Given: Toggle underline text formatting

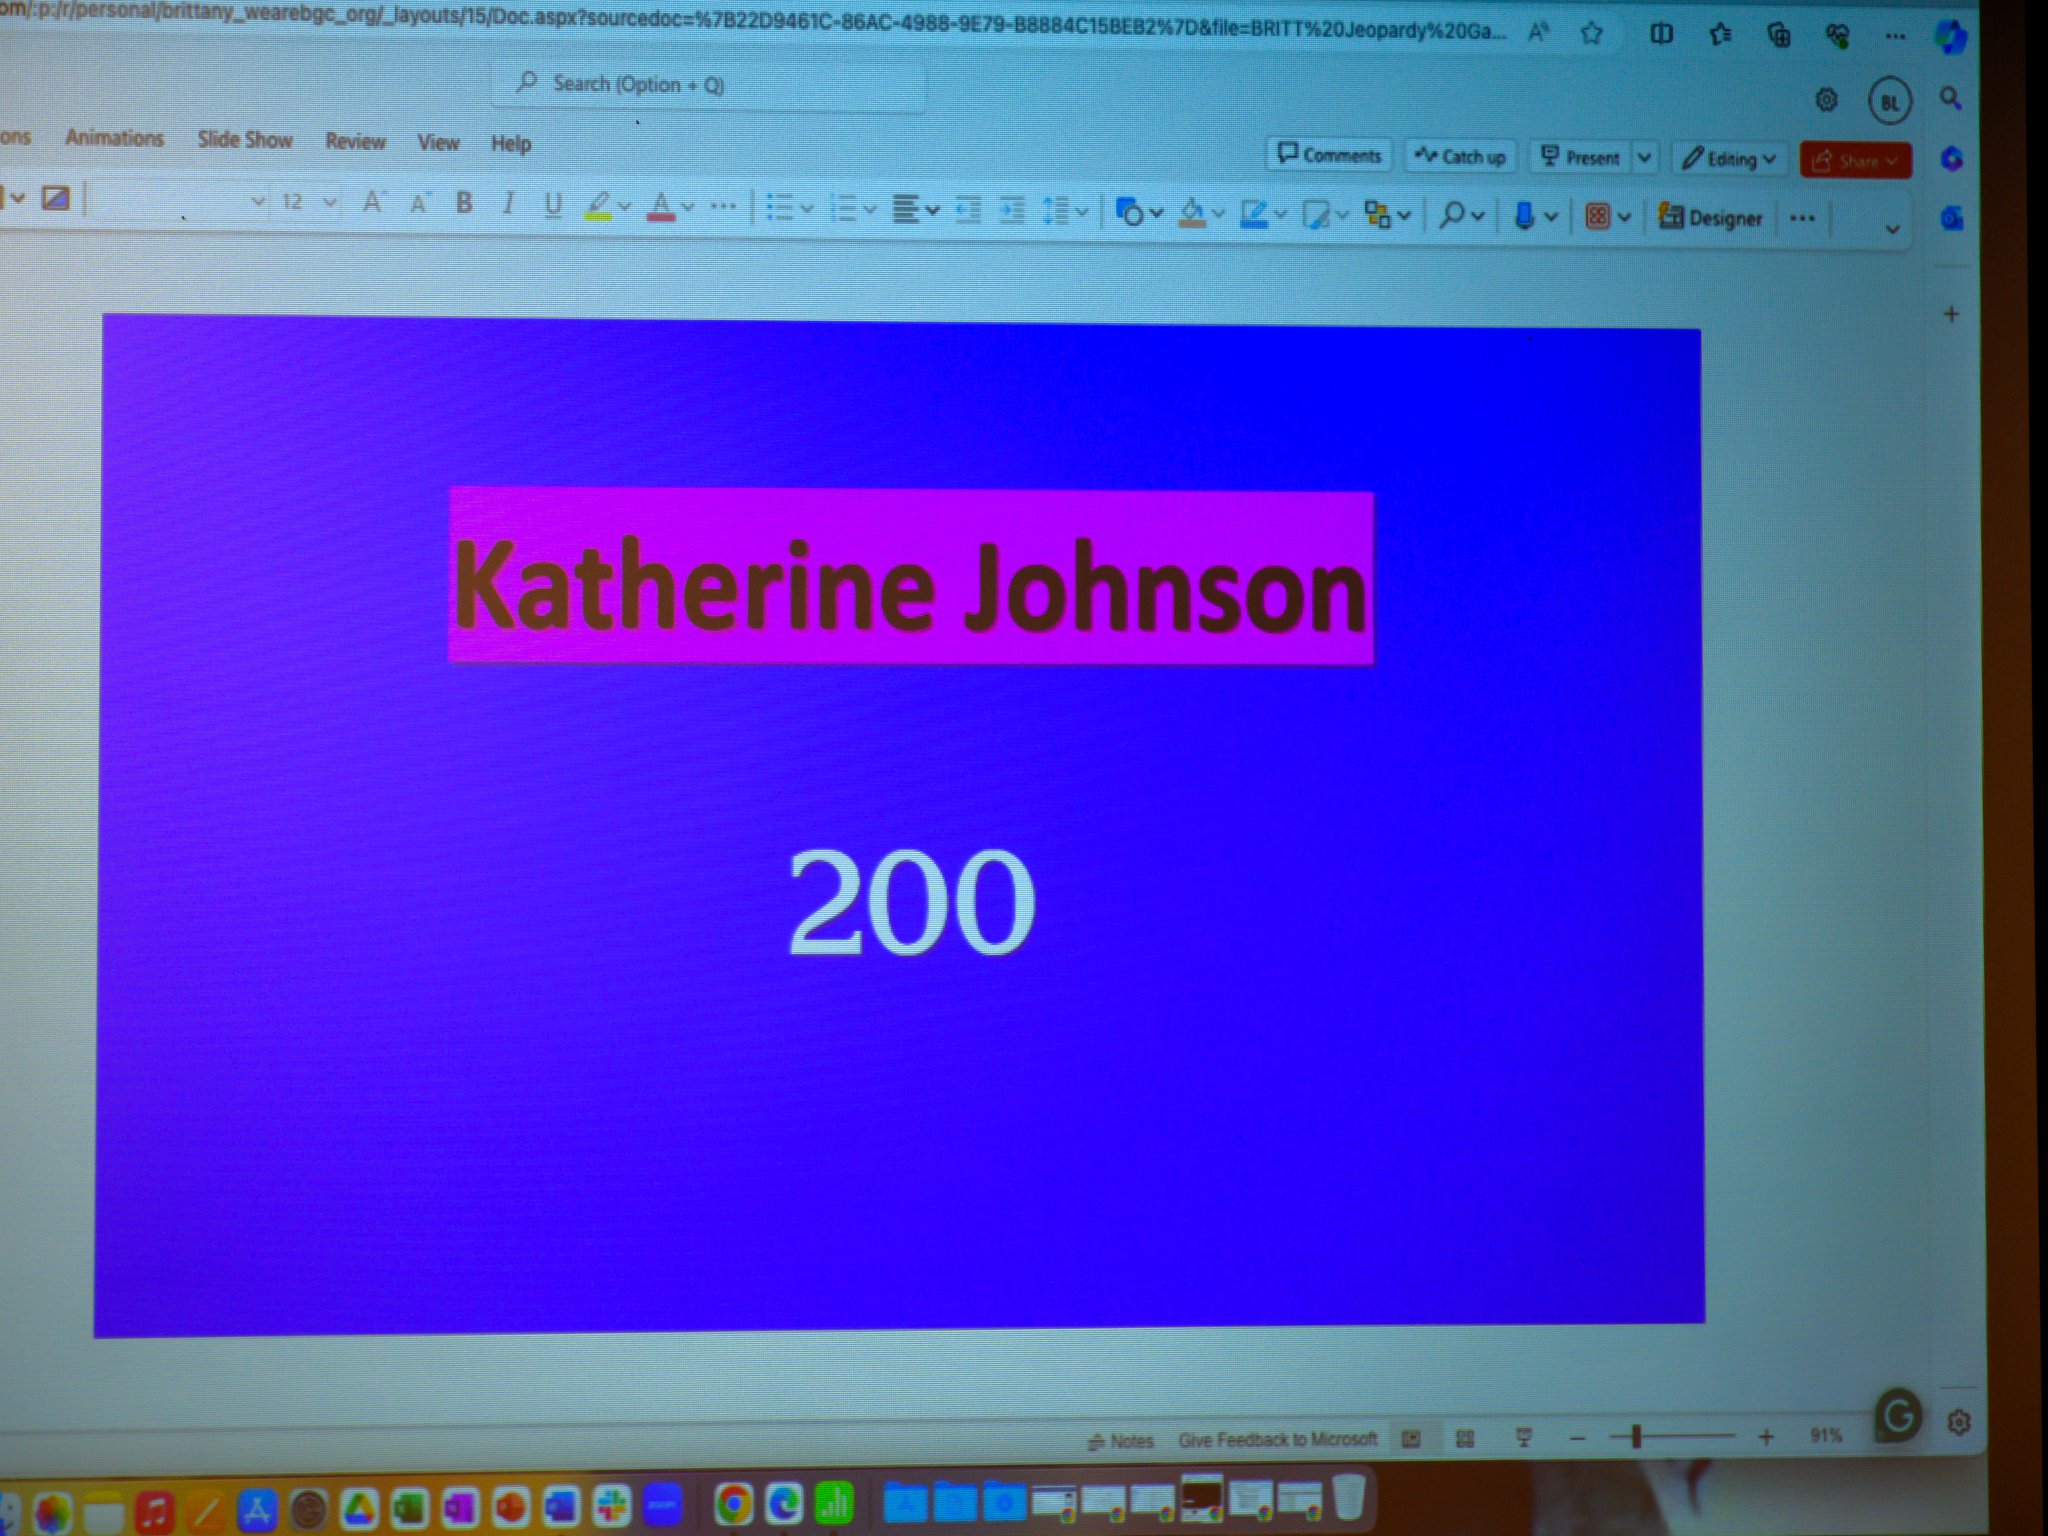Looking at the screenshot, I should pyautogui.click(x=553, y=205).
